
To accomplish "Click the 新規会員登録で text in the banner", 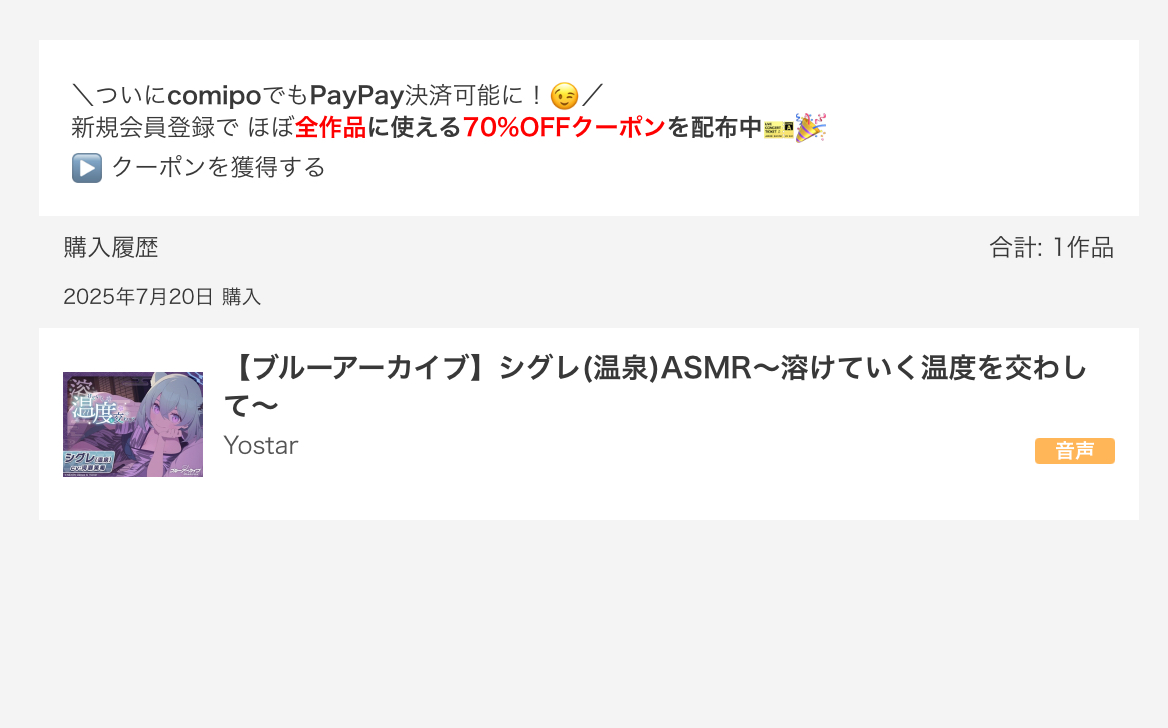I will point(155,127).
